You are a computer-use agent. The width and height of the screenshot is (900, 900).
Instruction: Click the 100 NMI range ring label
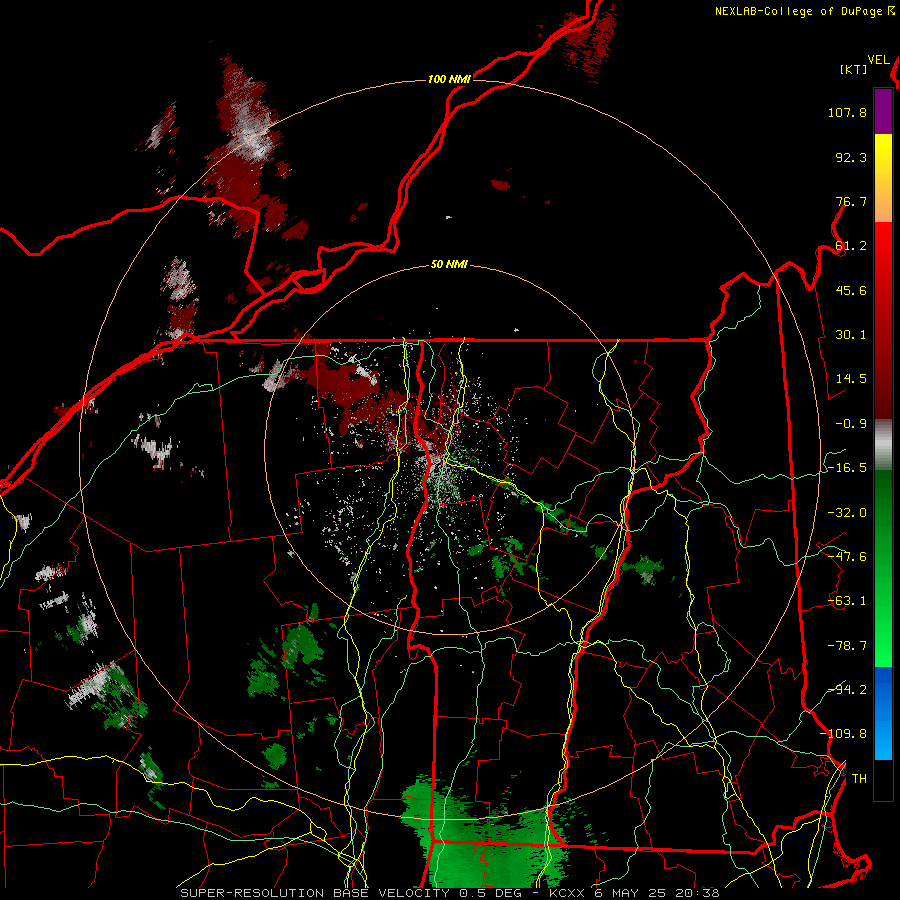click(449, 79)
